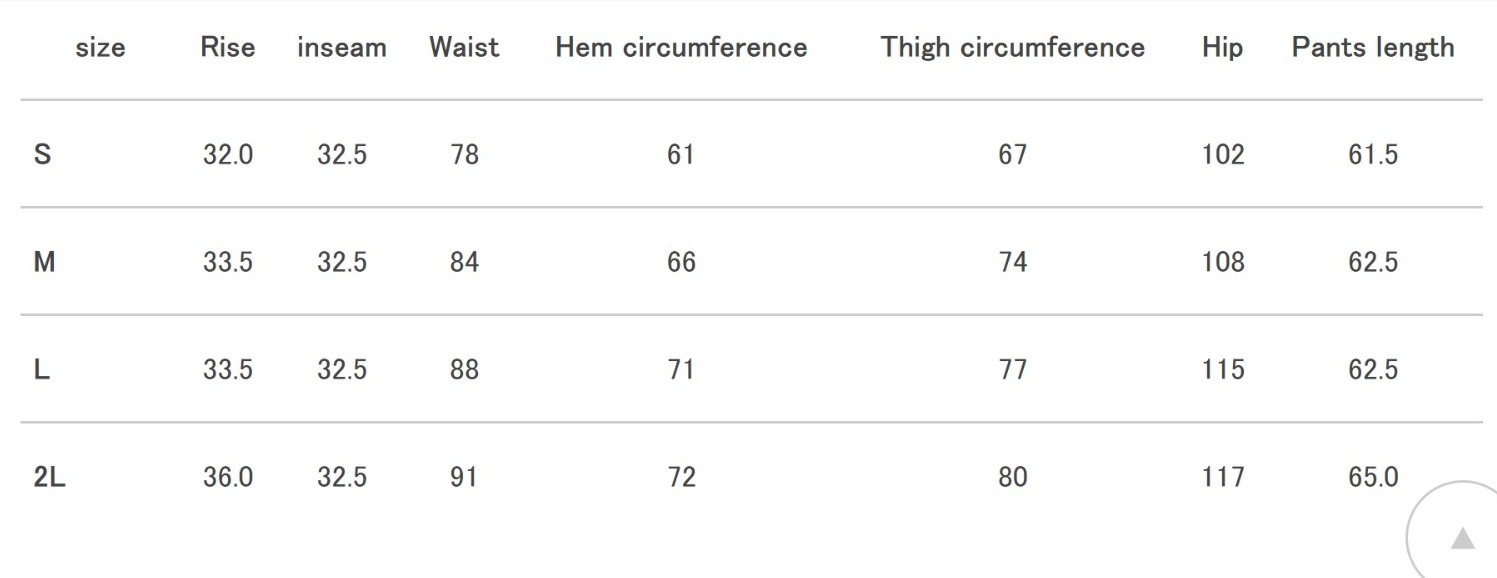The width and height of the screenshot is (1497, 578).
Task: Click the 2L thigh circumference value 80
Action: (1012, 477)
